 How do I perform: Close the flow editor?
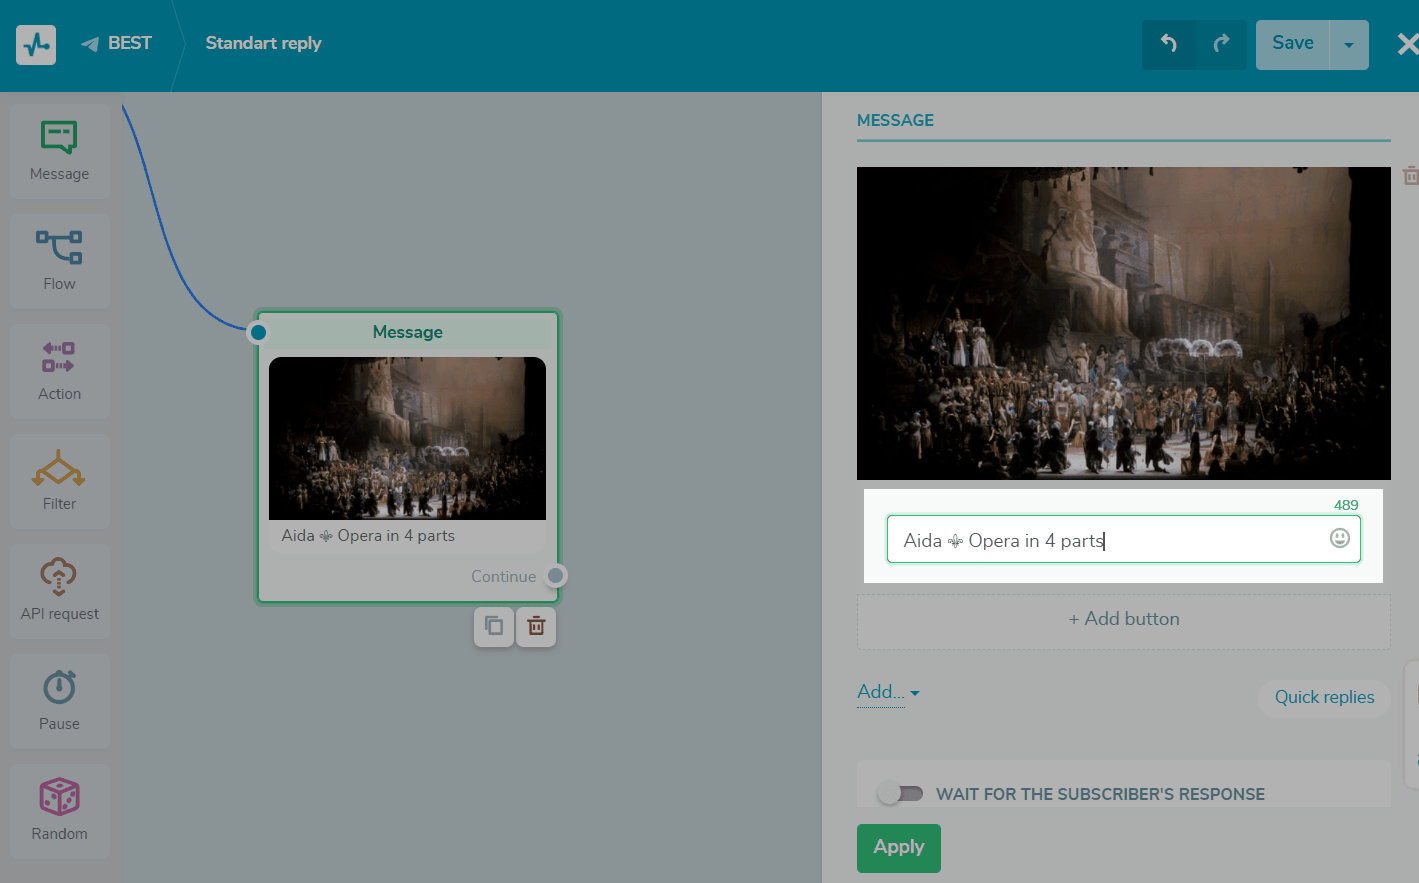1407,44
